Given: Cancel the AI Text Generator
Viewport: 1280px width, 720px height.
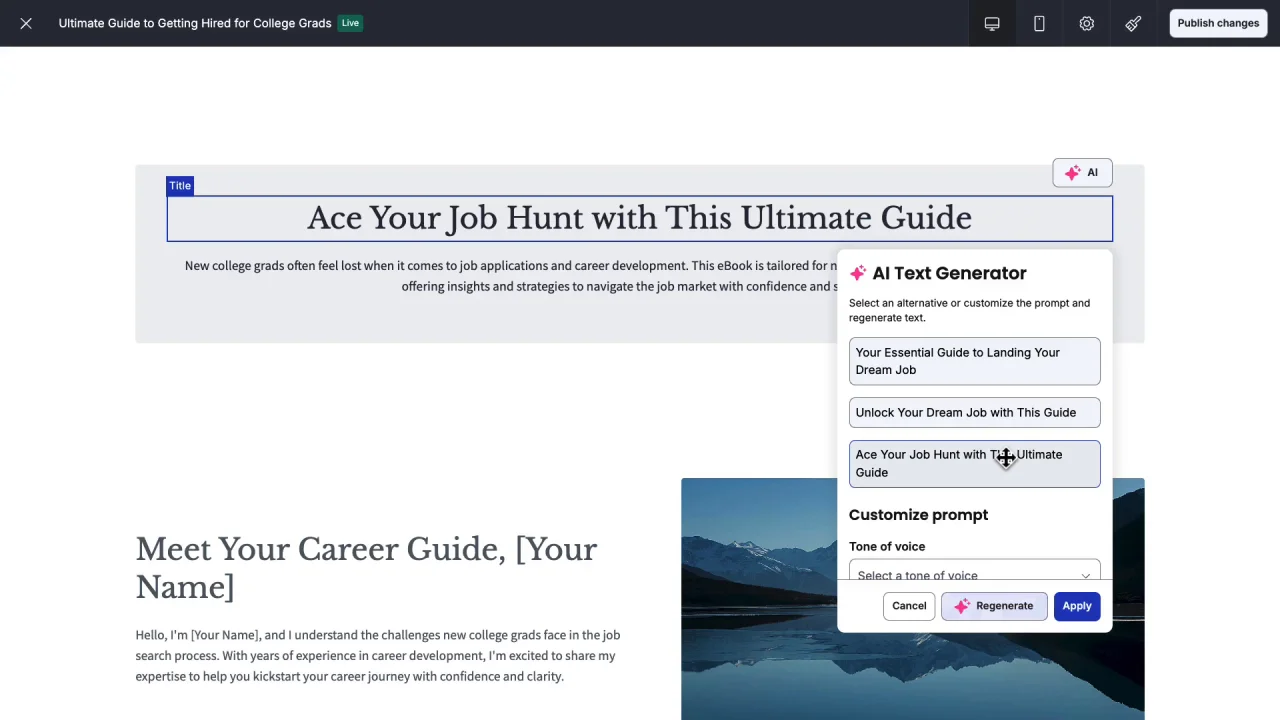Looking at the screenshot, I should point(909,605).
